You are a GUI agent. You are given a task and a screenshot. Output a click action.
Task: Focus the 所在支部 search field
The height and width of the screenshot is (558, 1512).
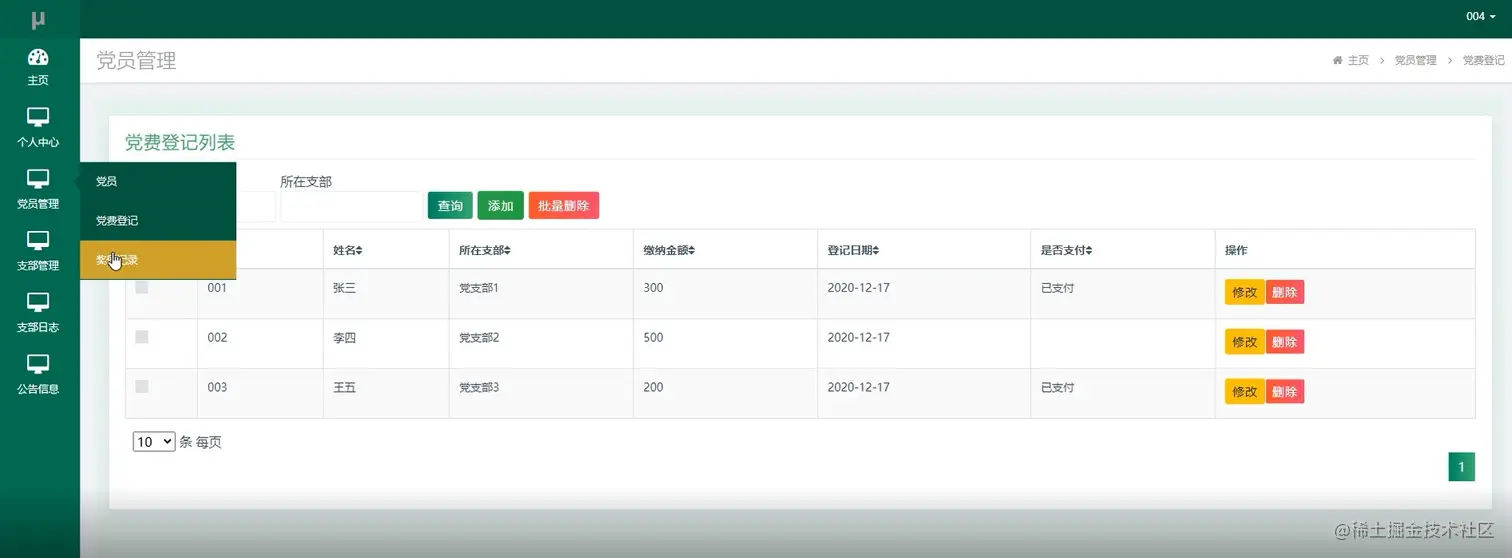[x=351, y=206]
